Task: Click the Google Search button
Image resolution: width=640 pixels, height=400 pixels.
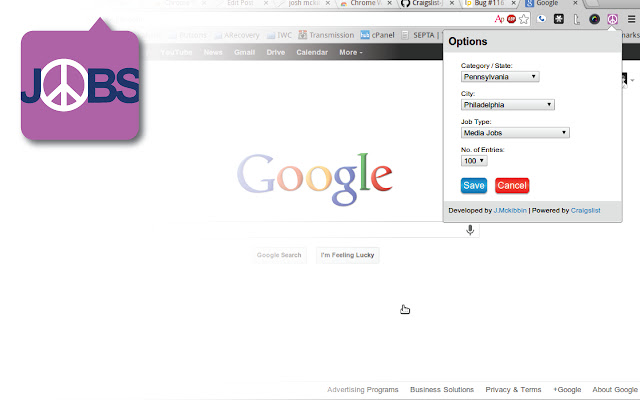Action: (x=279, y=255)
